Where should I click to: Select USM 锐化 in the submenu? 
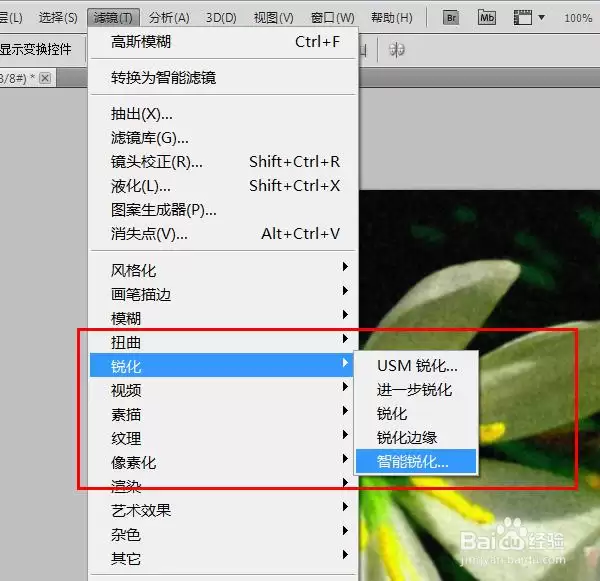coord(416,366)
